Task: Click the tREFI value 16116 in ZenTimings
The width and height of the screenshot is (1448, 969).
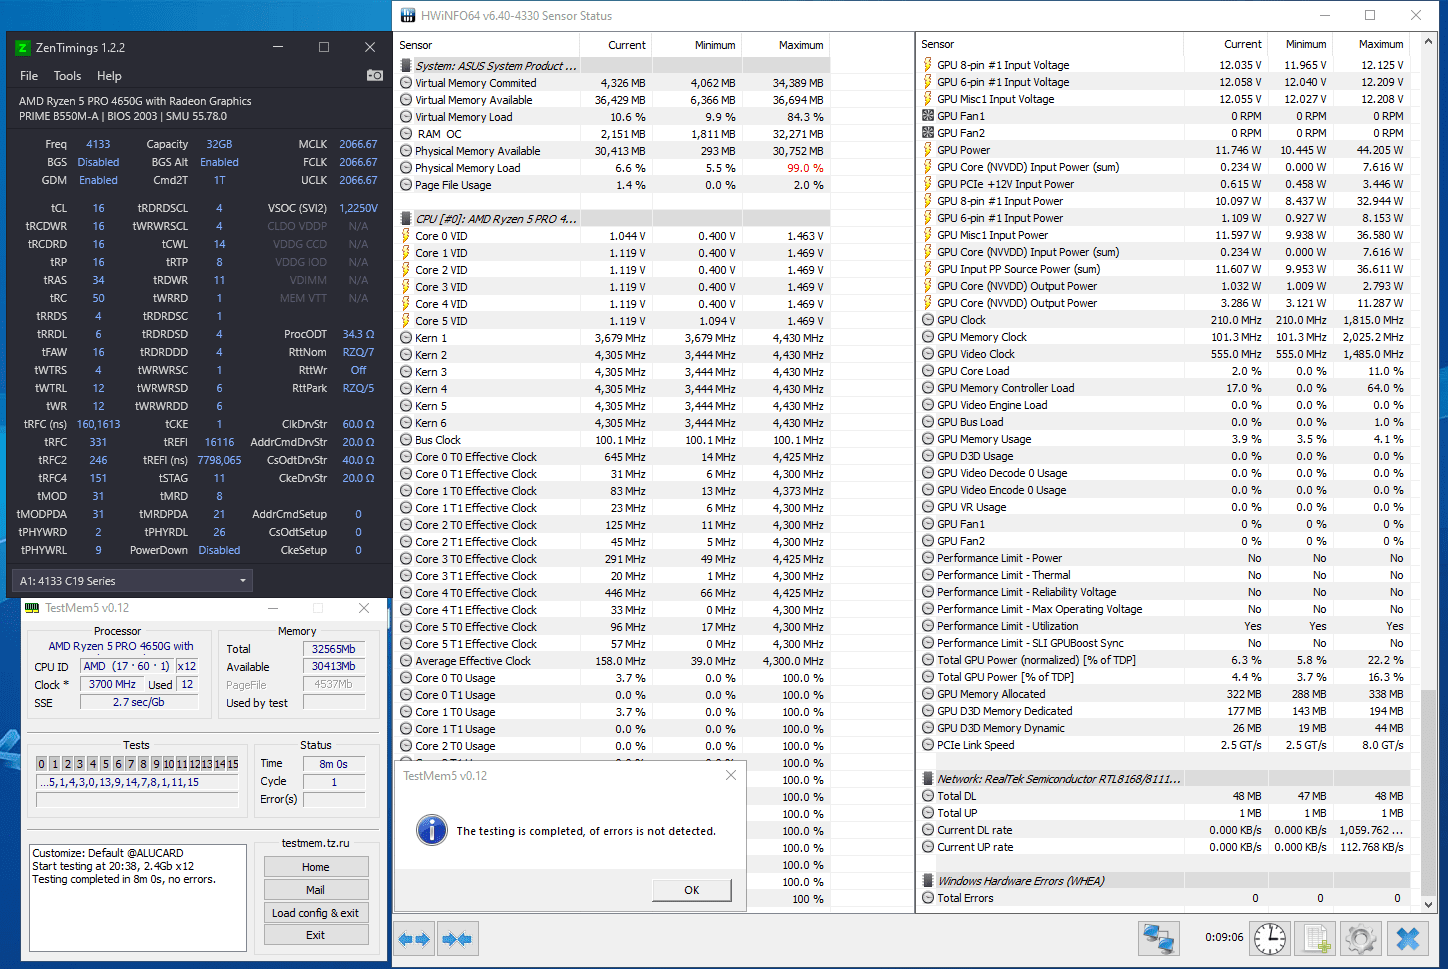Action: point(219,442)
